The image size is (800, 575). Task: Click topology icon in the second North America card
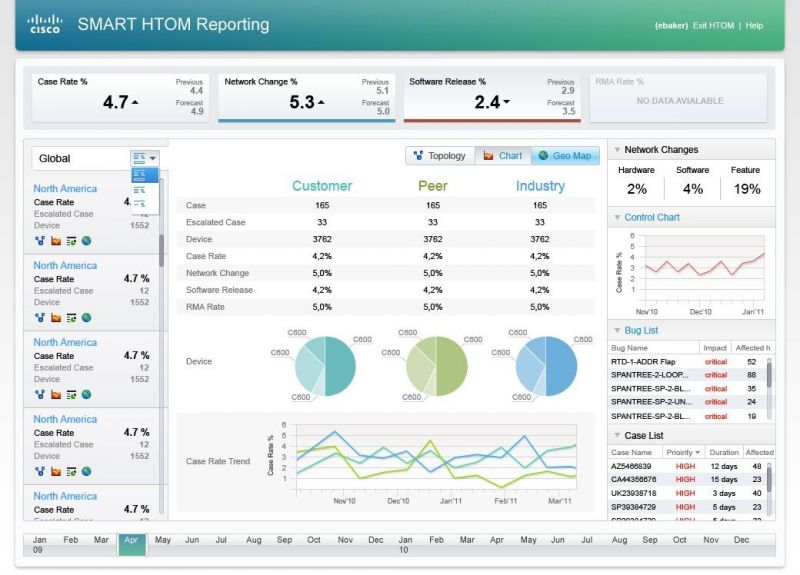(40, 318)
